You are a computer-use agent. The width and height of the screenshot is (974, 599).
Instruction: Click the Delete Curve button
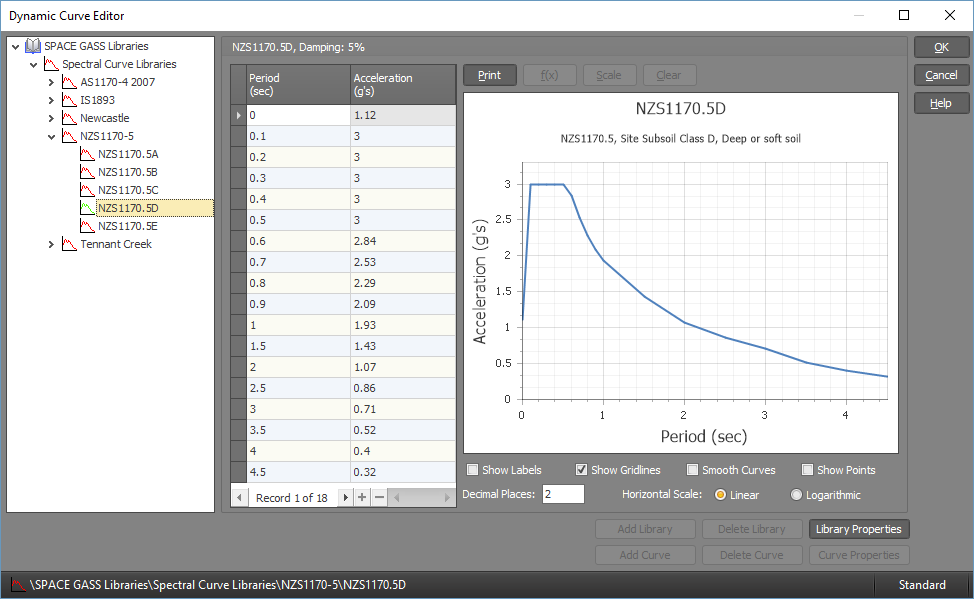tap(752, 555)
